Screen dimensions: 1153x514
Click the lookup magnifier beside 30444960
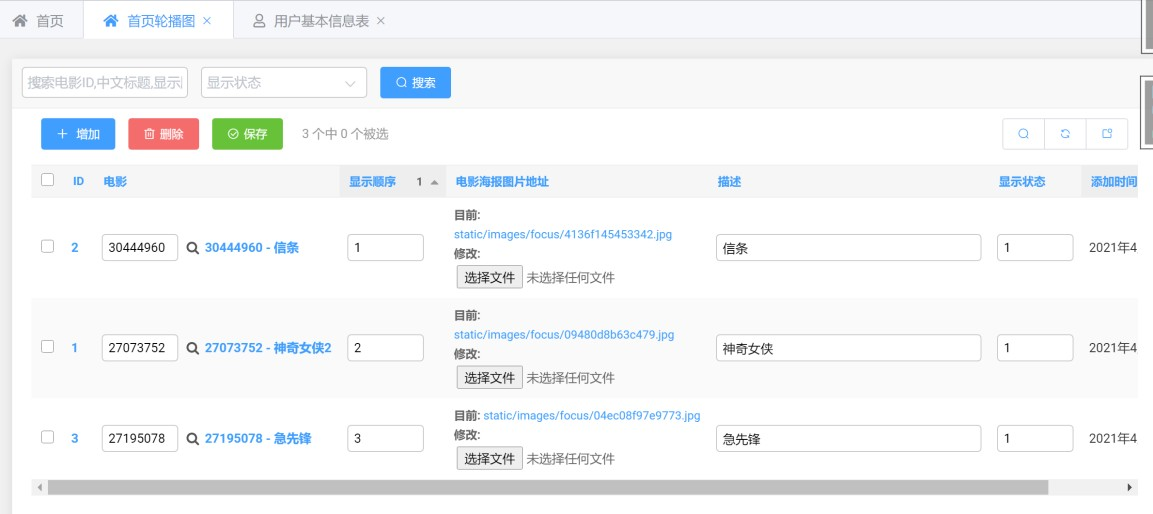193,248
